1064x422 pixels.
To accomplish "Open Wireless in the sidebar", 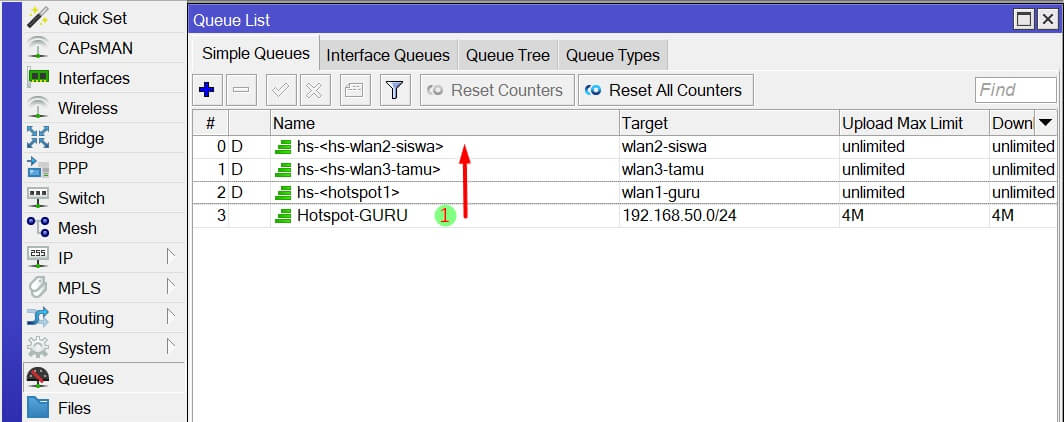I will point(87,108).
